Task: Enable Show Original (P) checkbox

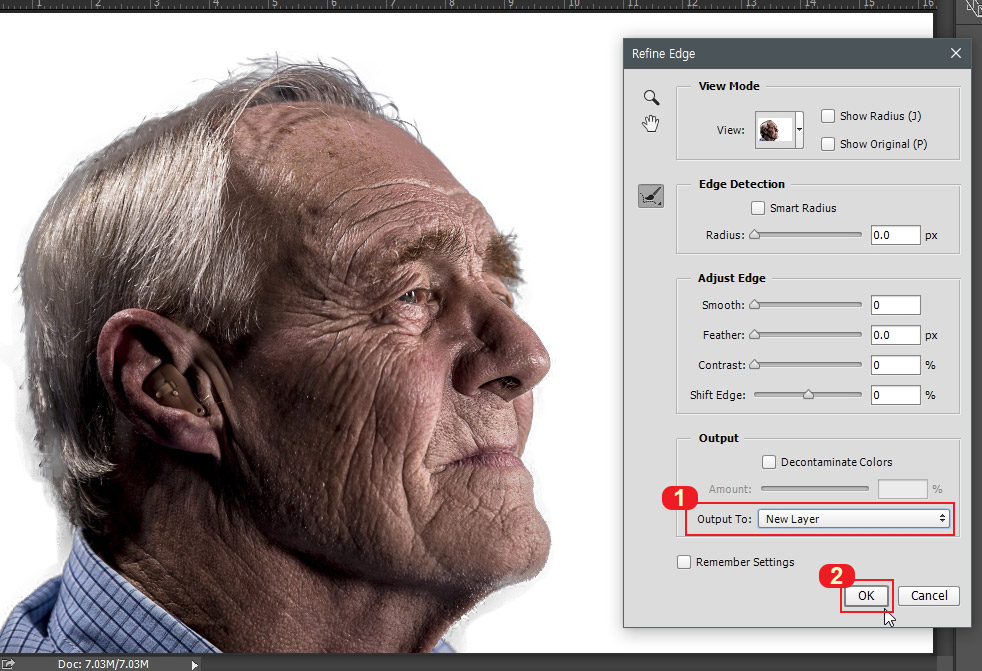Action: pos(828,144)
